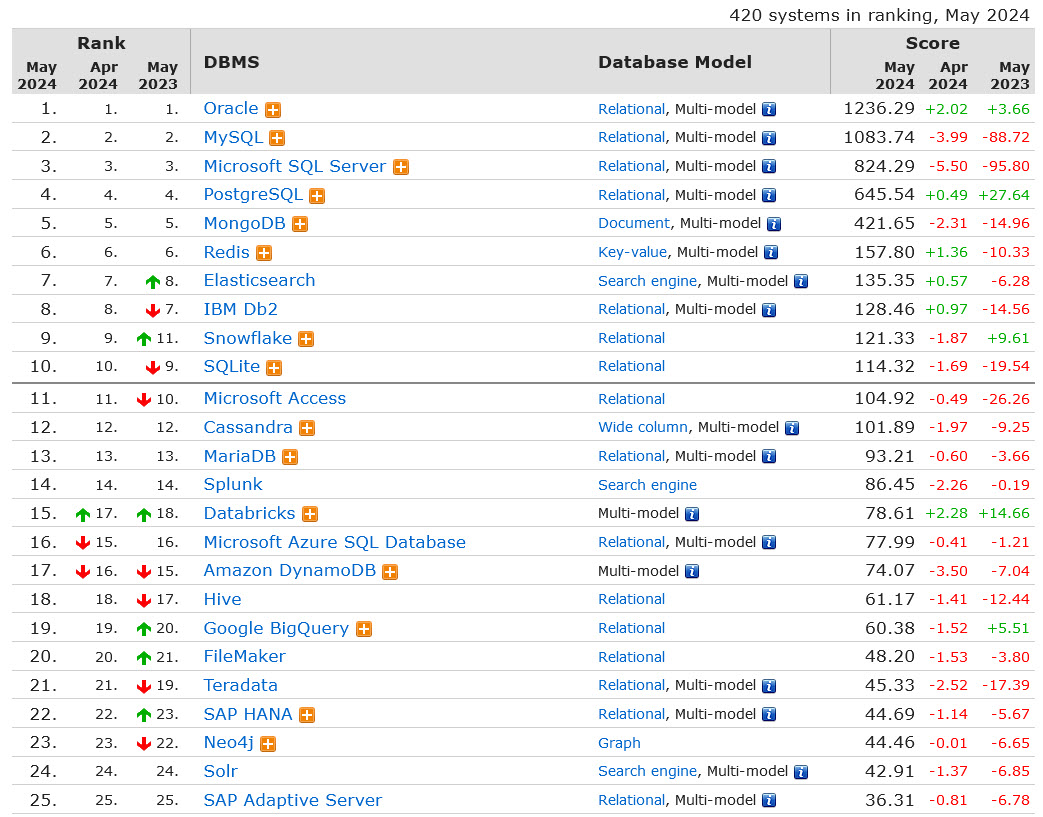Expand MySQL using its plus icon
The image size is (1043, 817).
(276, 137)
